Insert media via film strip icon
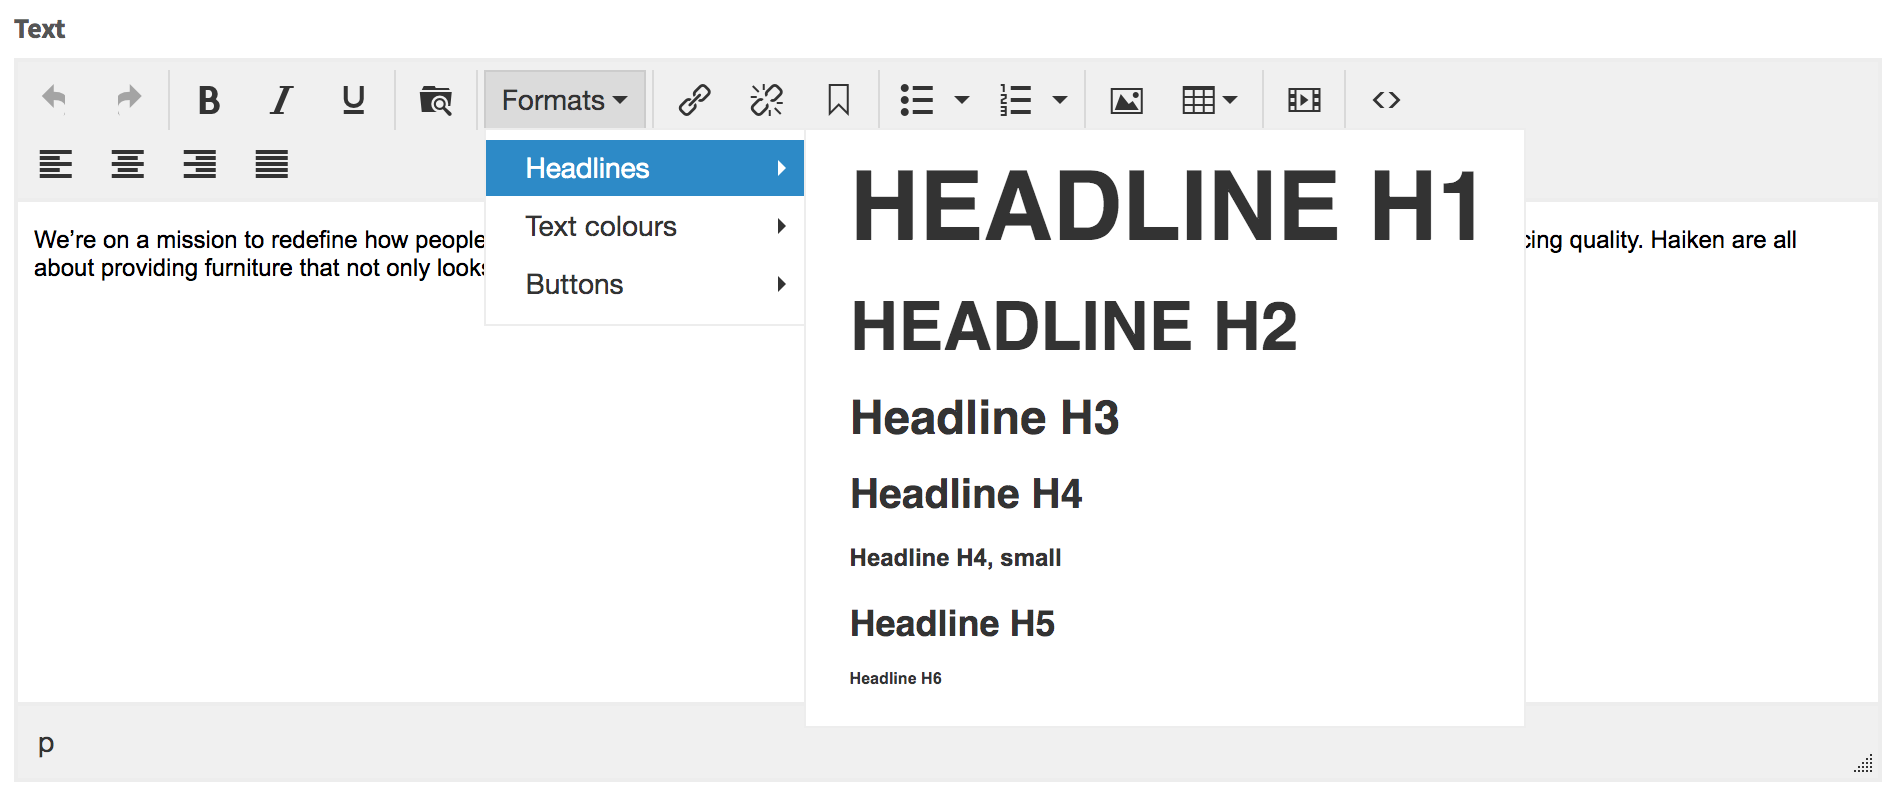 coord(1304,100)
